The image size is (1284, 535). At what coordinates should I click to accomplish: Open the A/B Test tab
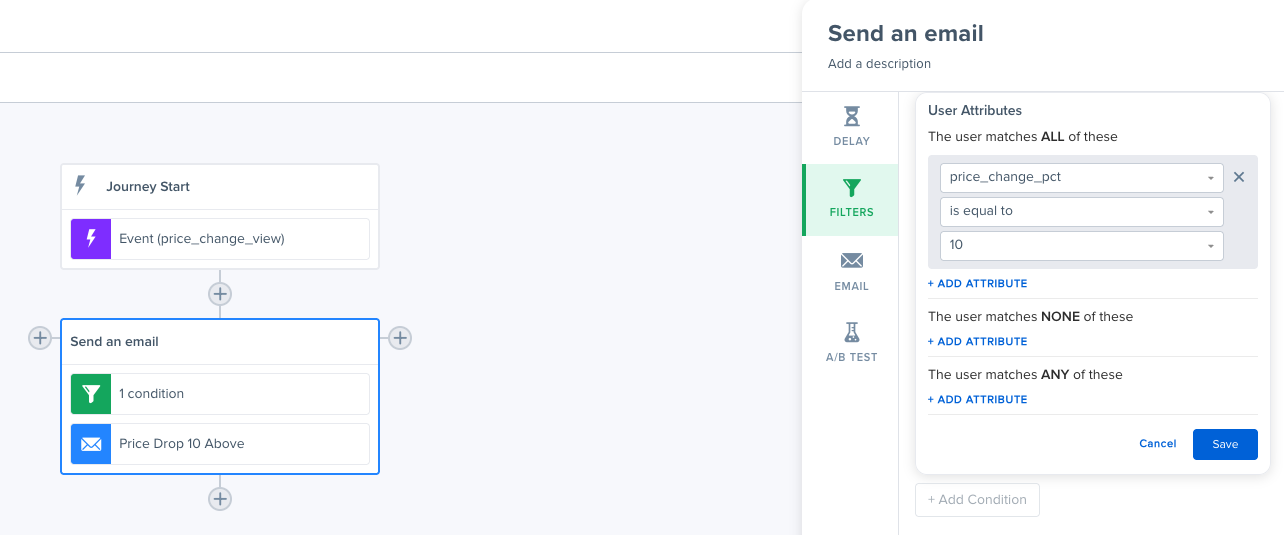(x=852, y=342)
